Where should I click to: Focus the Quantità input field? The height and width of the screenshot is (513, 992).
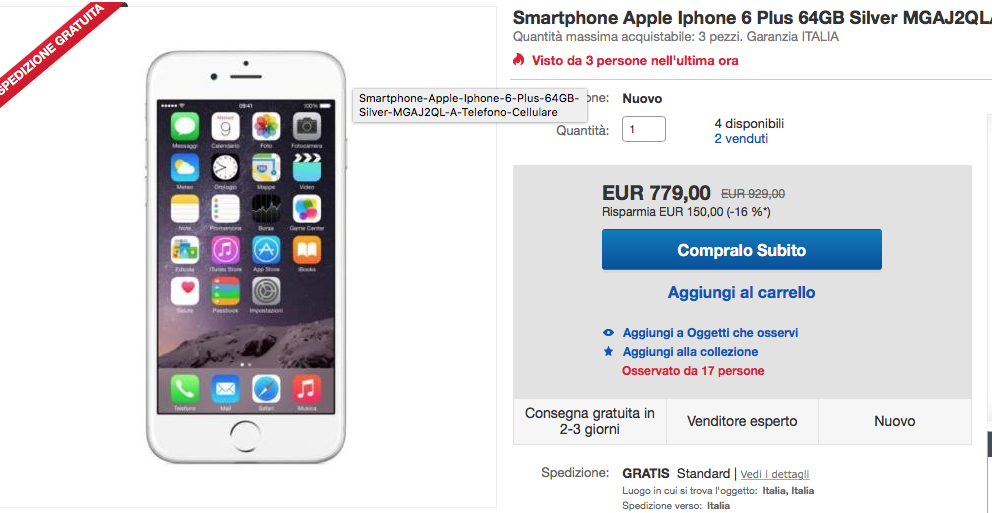644,129
